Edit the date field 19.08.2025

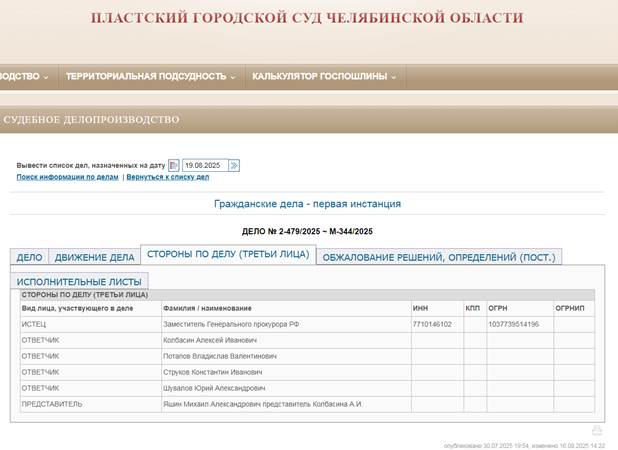click(205, 165)
